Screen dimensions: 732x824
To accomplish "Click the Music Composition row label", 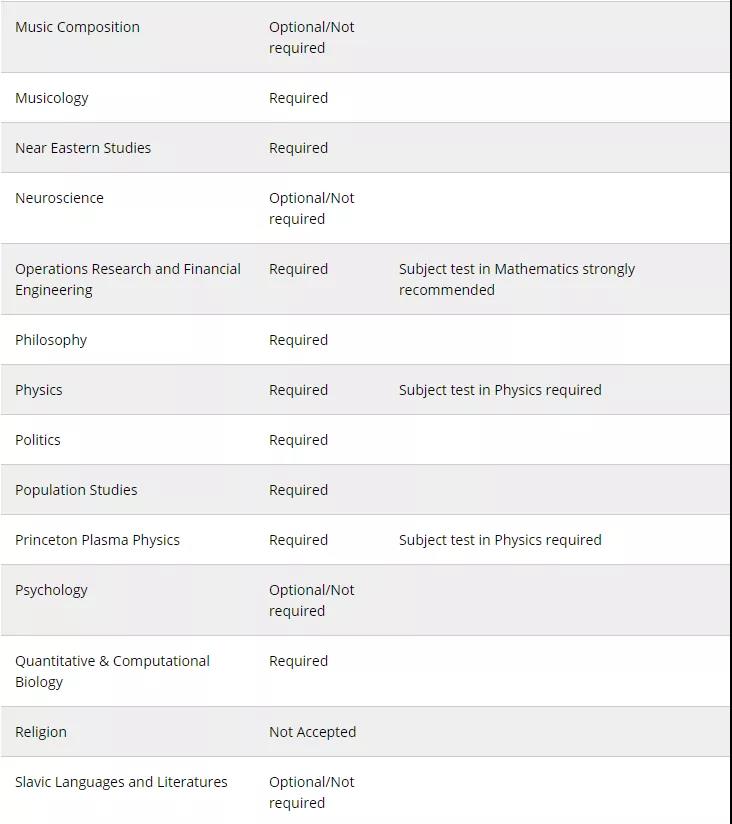I will [x=77, y=27].
